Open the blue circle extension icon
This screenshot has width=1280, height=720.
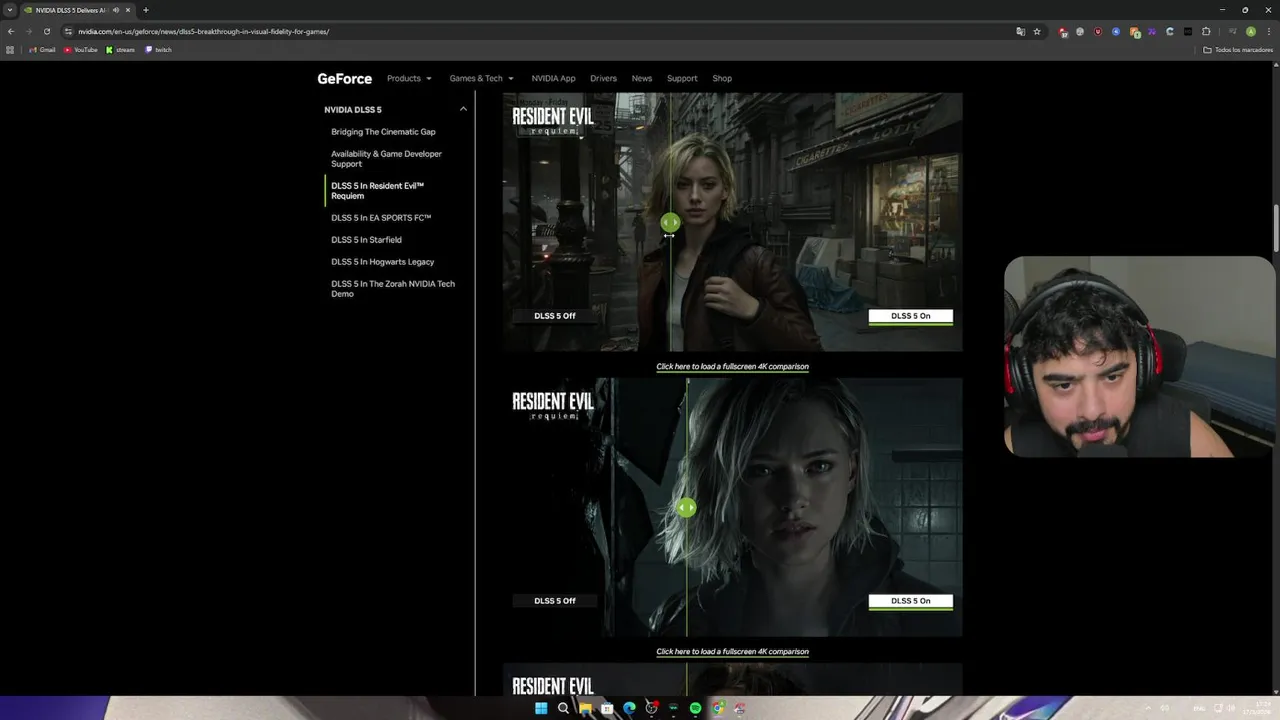(x=1116, y=31)
